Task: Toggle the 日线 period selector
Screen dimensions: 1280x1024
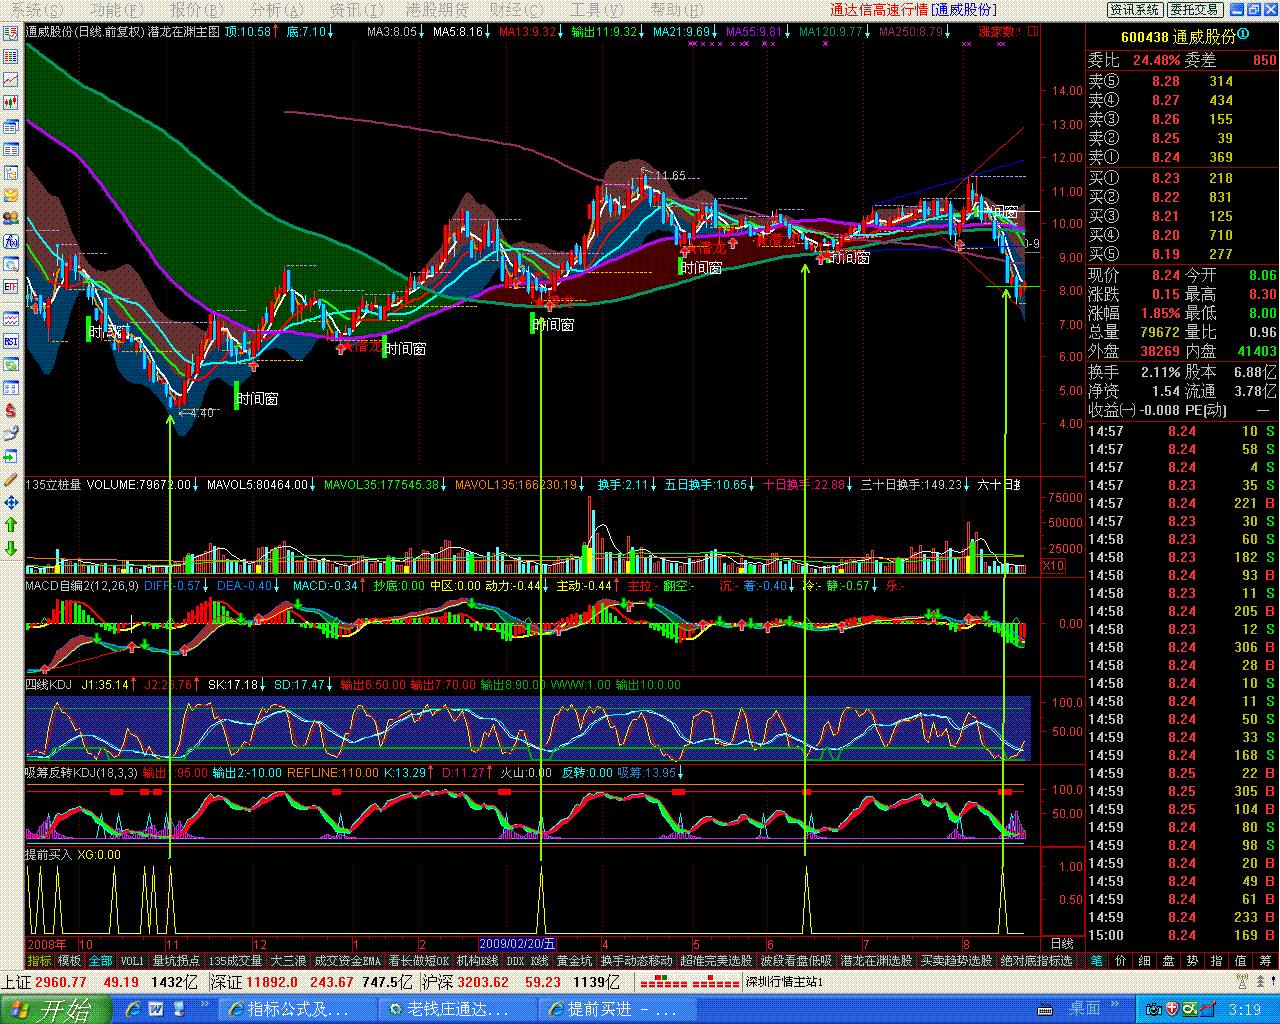Action: (1062, 944)
